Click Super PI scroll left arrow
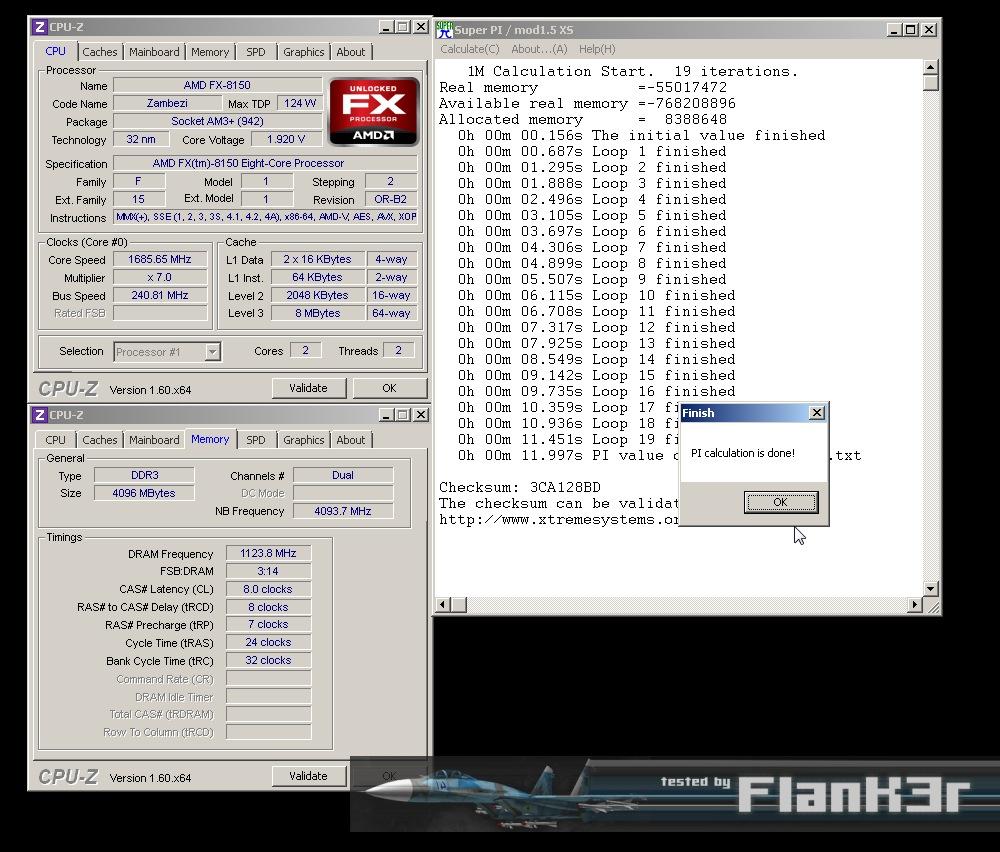 pyautogui.click(x=444, y=604)
